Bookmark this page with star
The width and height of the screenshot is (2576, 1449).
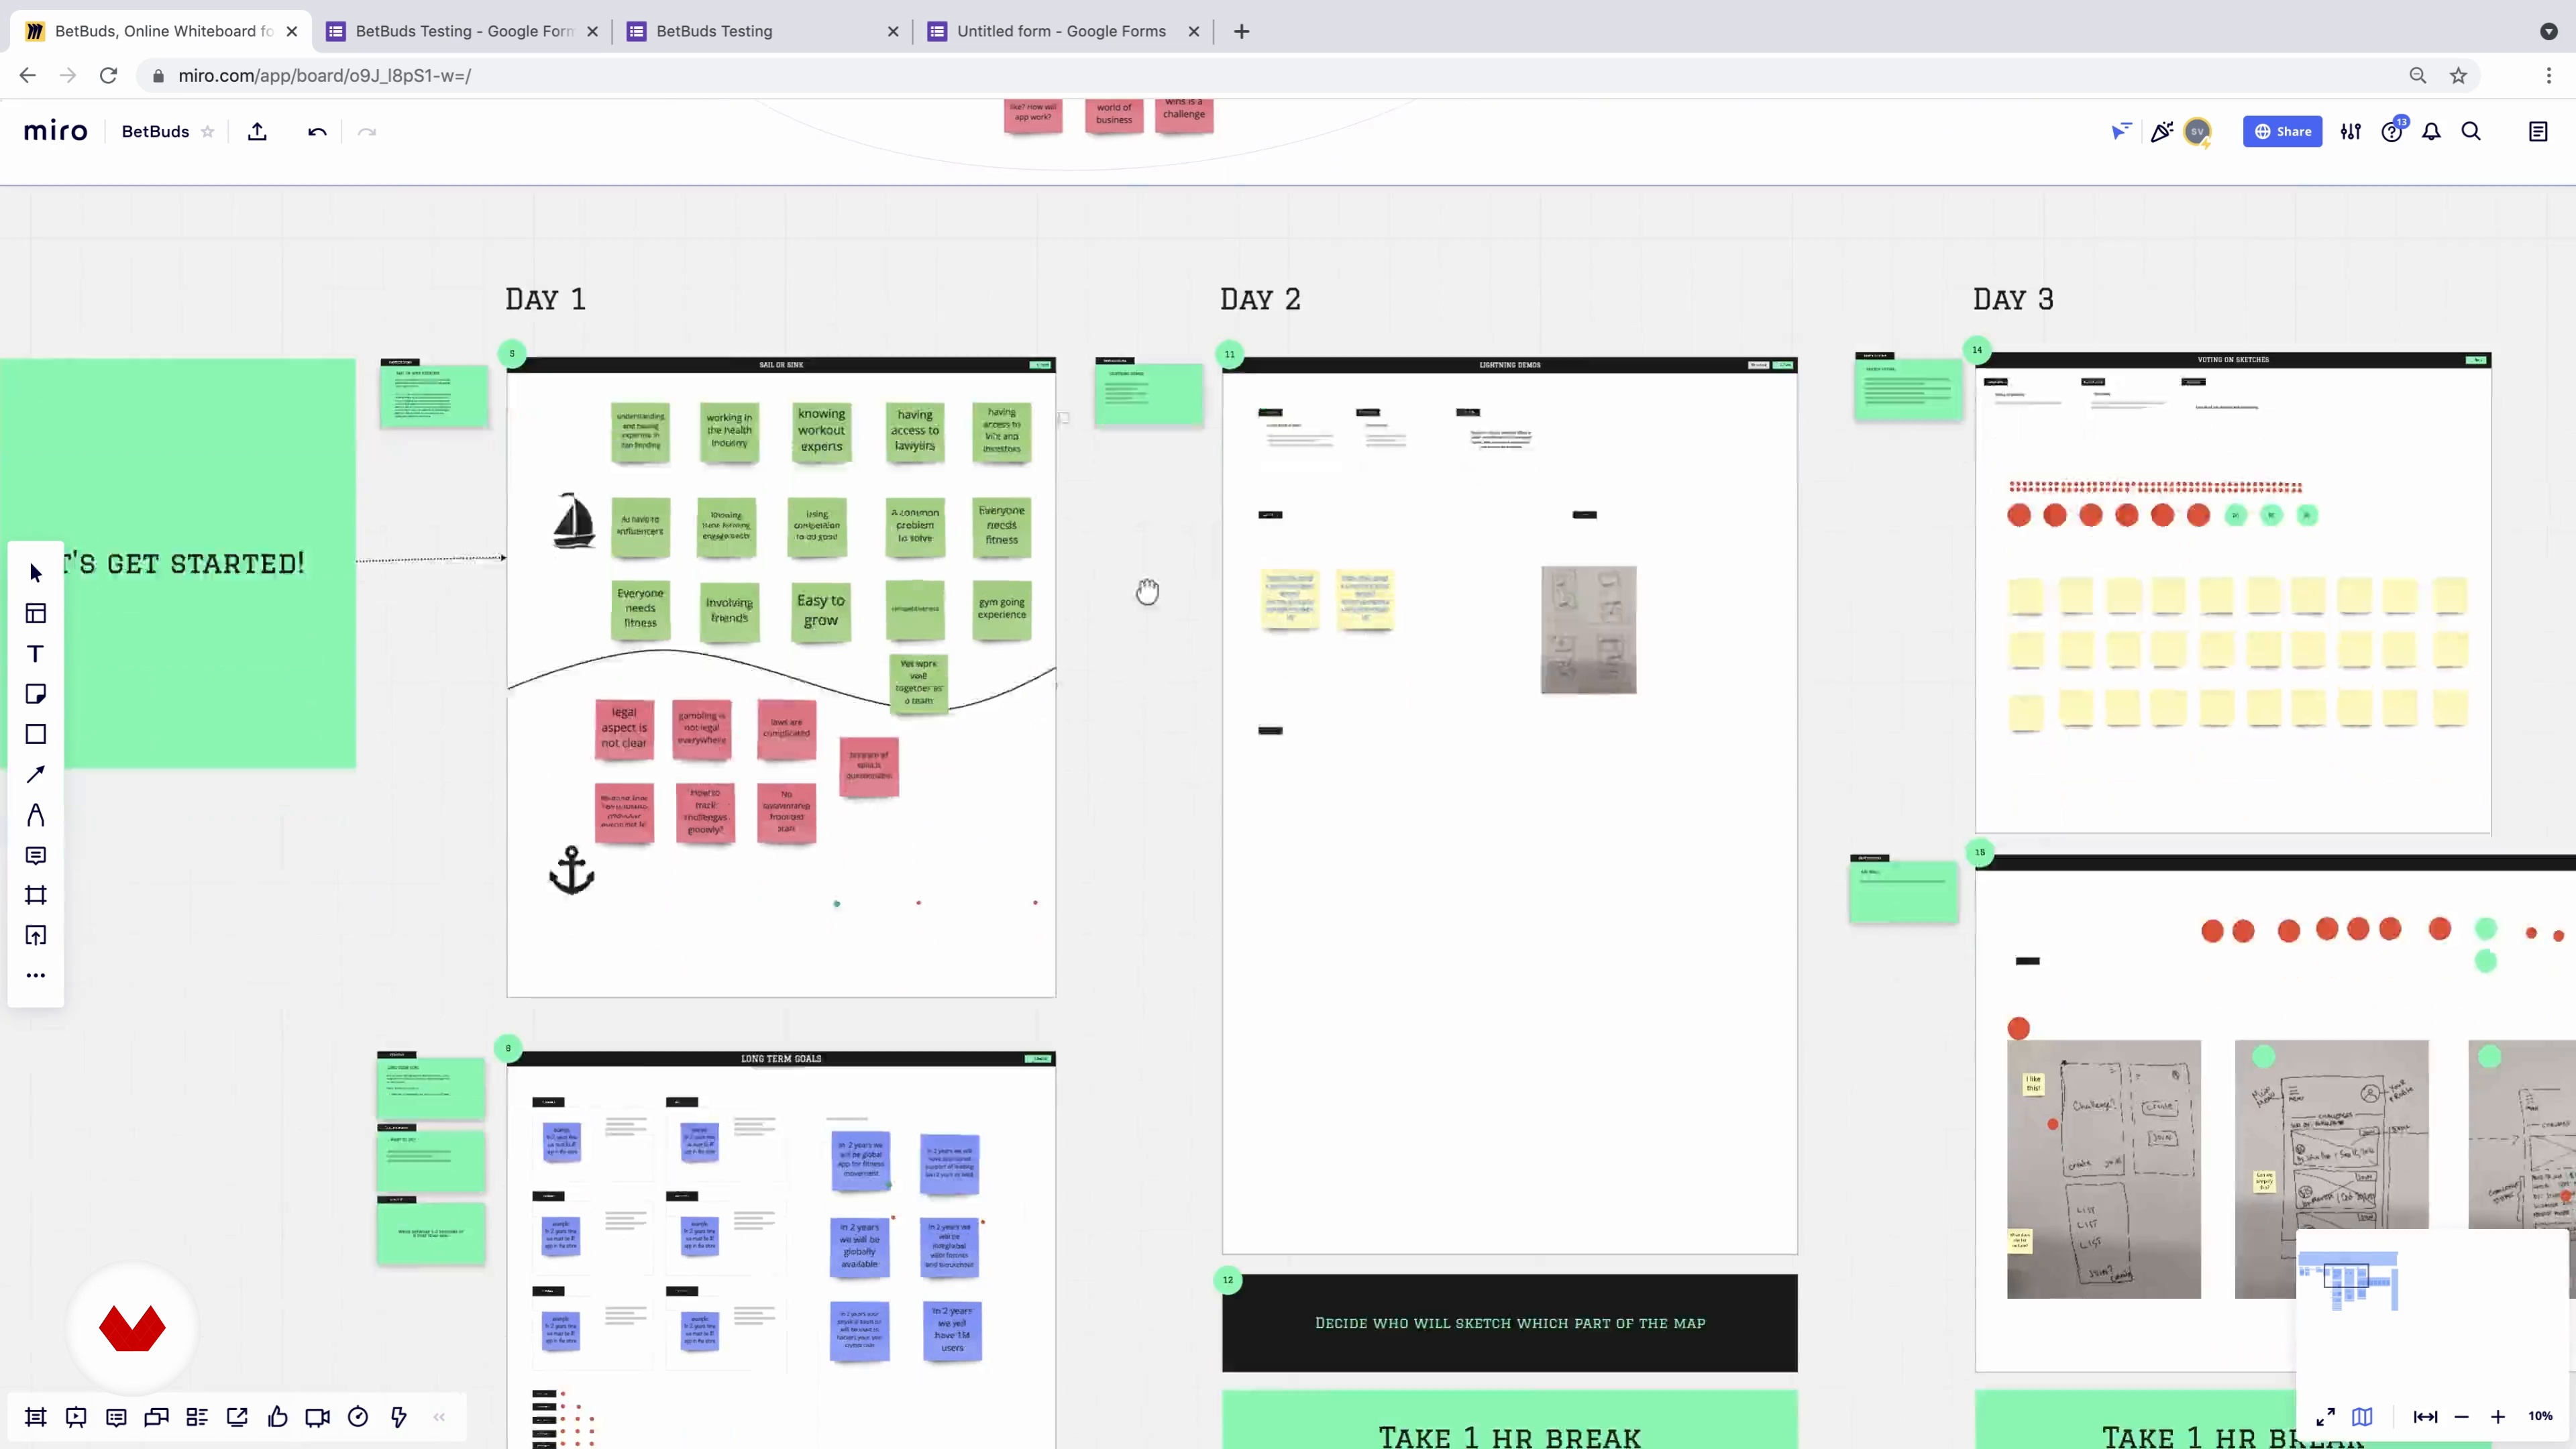[x=2458, y=75]
